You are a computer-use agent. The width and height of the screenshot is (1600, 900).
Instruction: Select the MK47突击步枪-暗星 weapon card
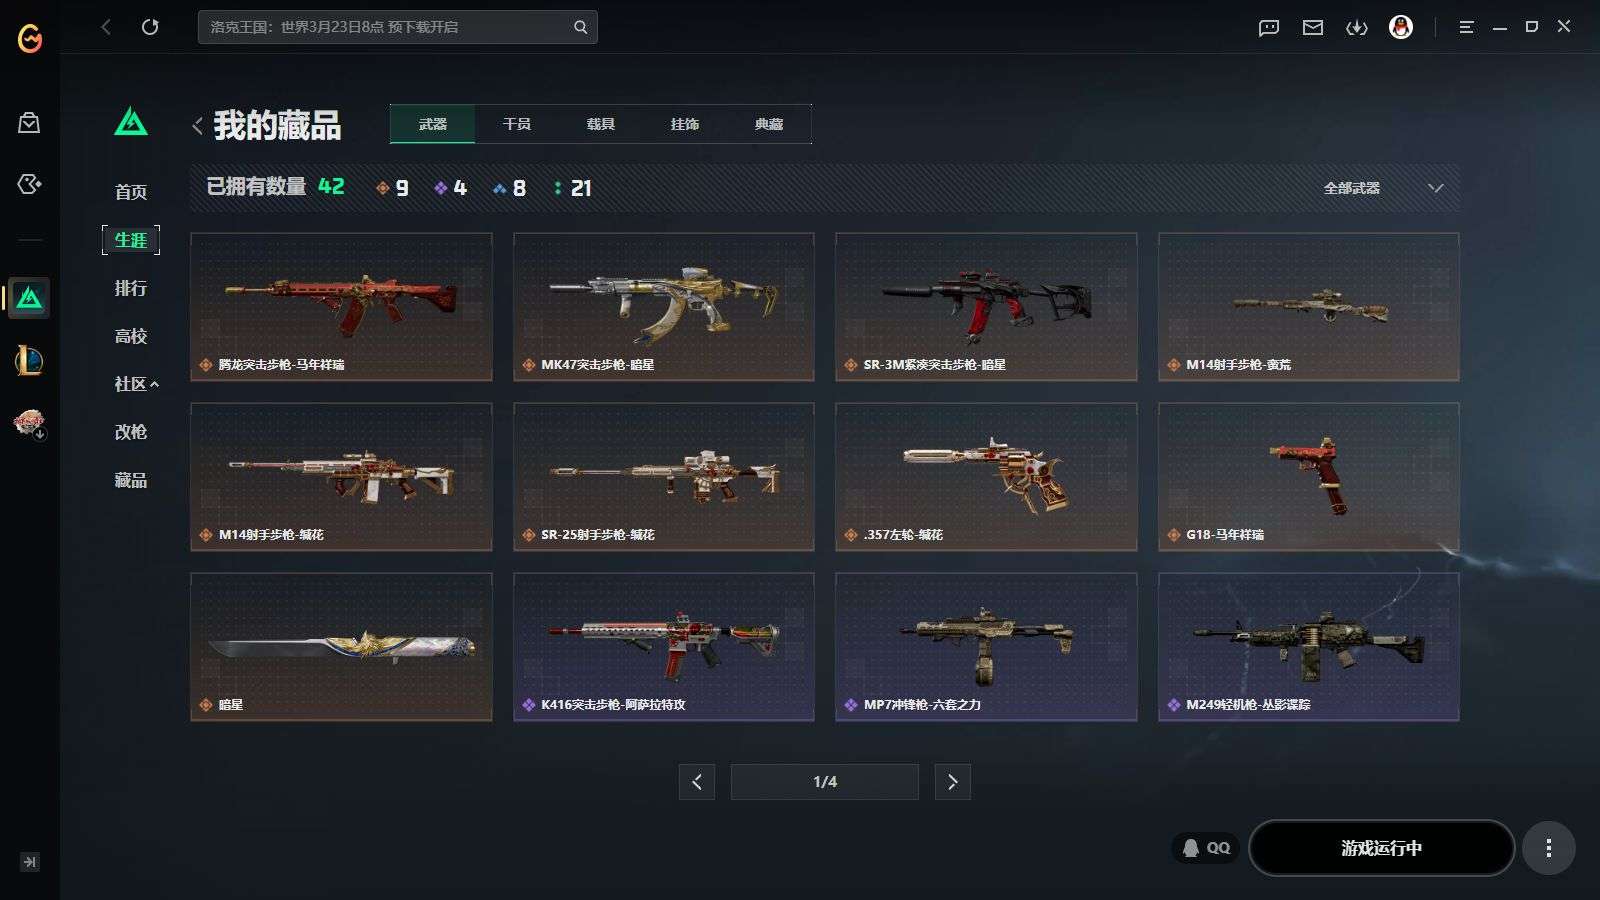664,307
